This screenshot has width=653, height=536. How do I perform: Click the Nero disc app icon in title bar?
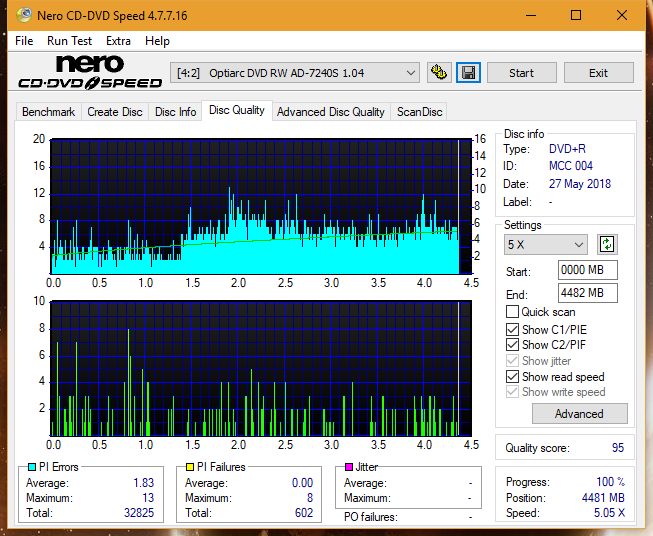coord(24,15)
